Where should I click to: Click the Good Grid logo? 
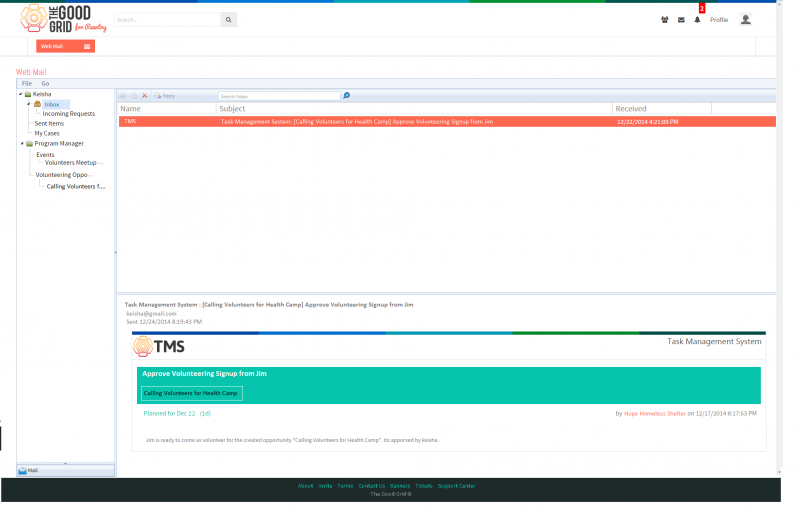tap(63, 19)
